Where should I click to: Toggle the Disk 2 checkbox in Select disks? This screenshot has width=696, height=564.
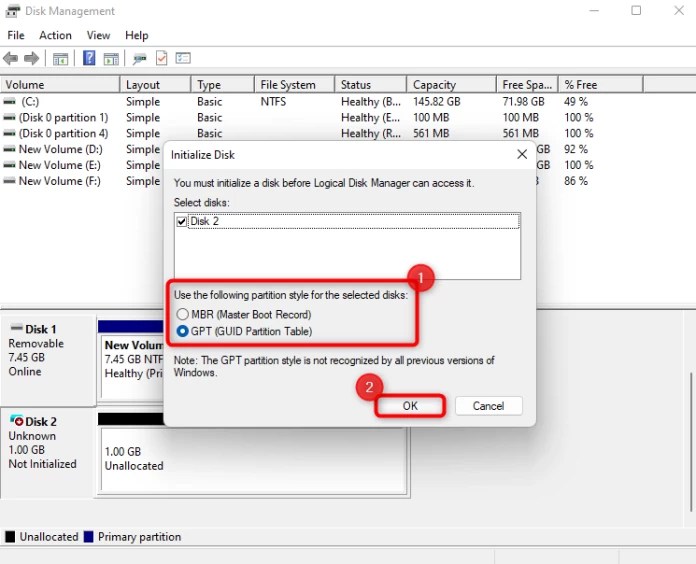click(181, 221)
